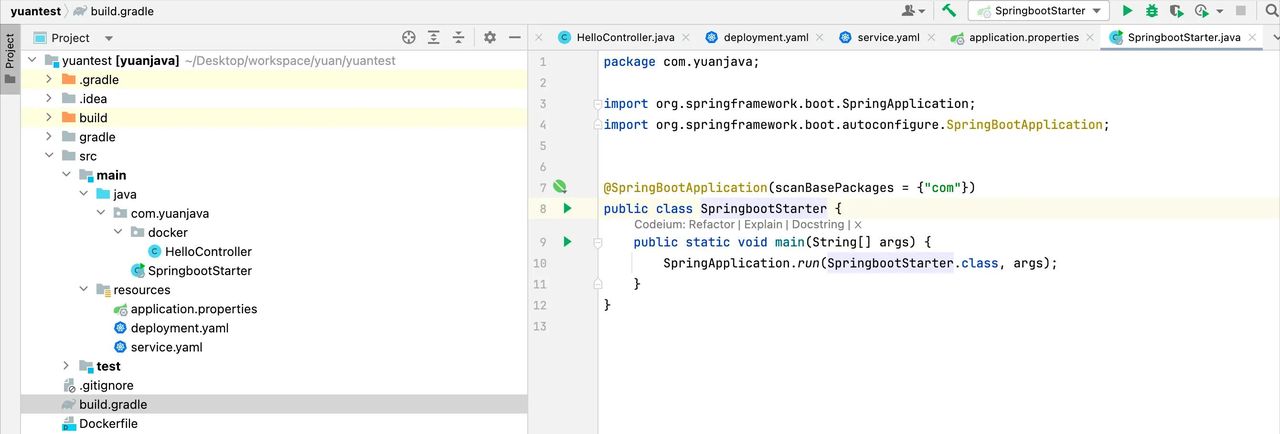Switch to the HelloController.java tab

coord(615,38)
